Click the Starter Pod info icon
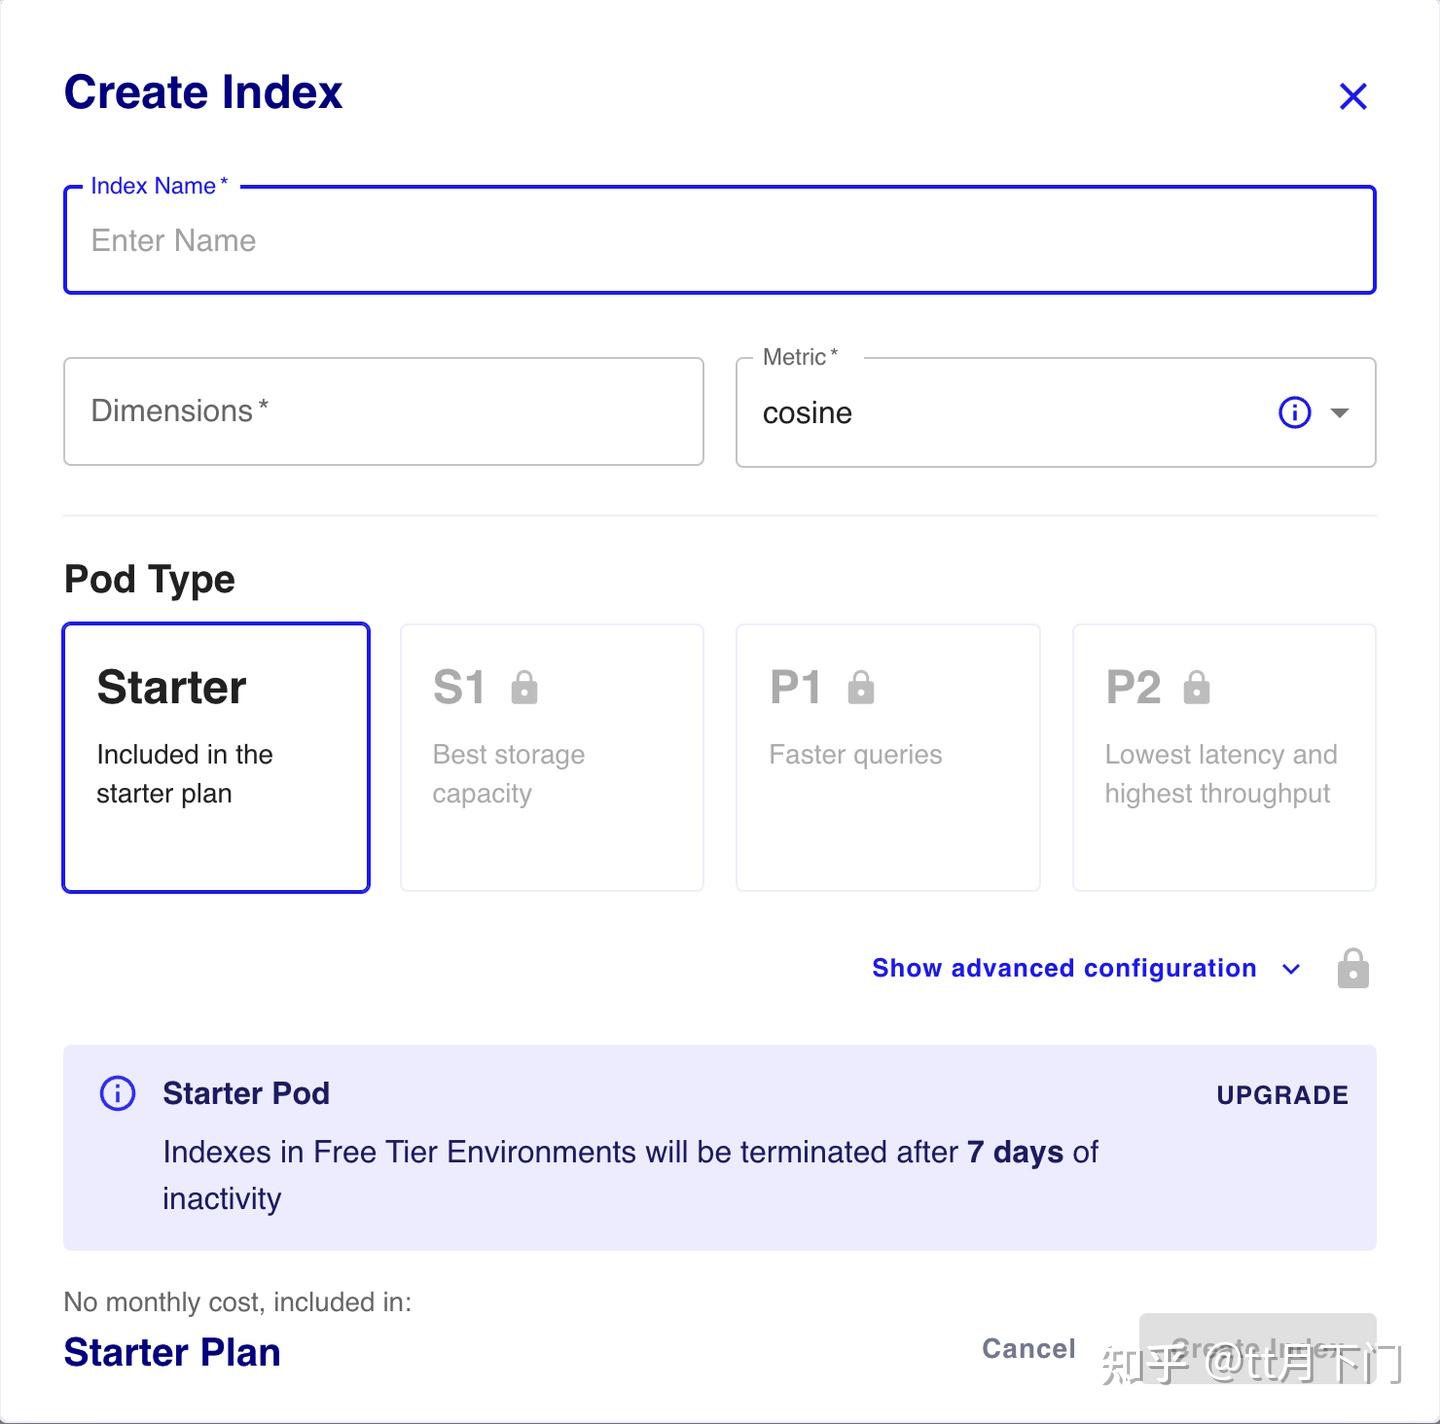Viewport: 1440px width, 1424px height. click(x=118, y=1093)
